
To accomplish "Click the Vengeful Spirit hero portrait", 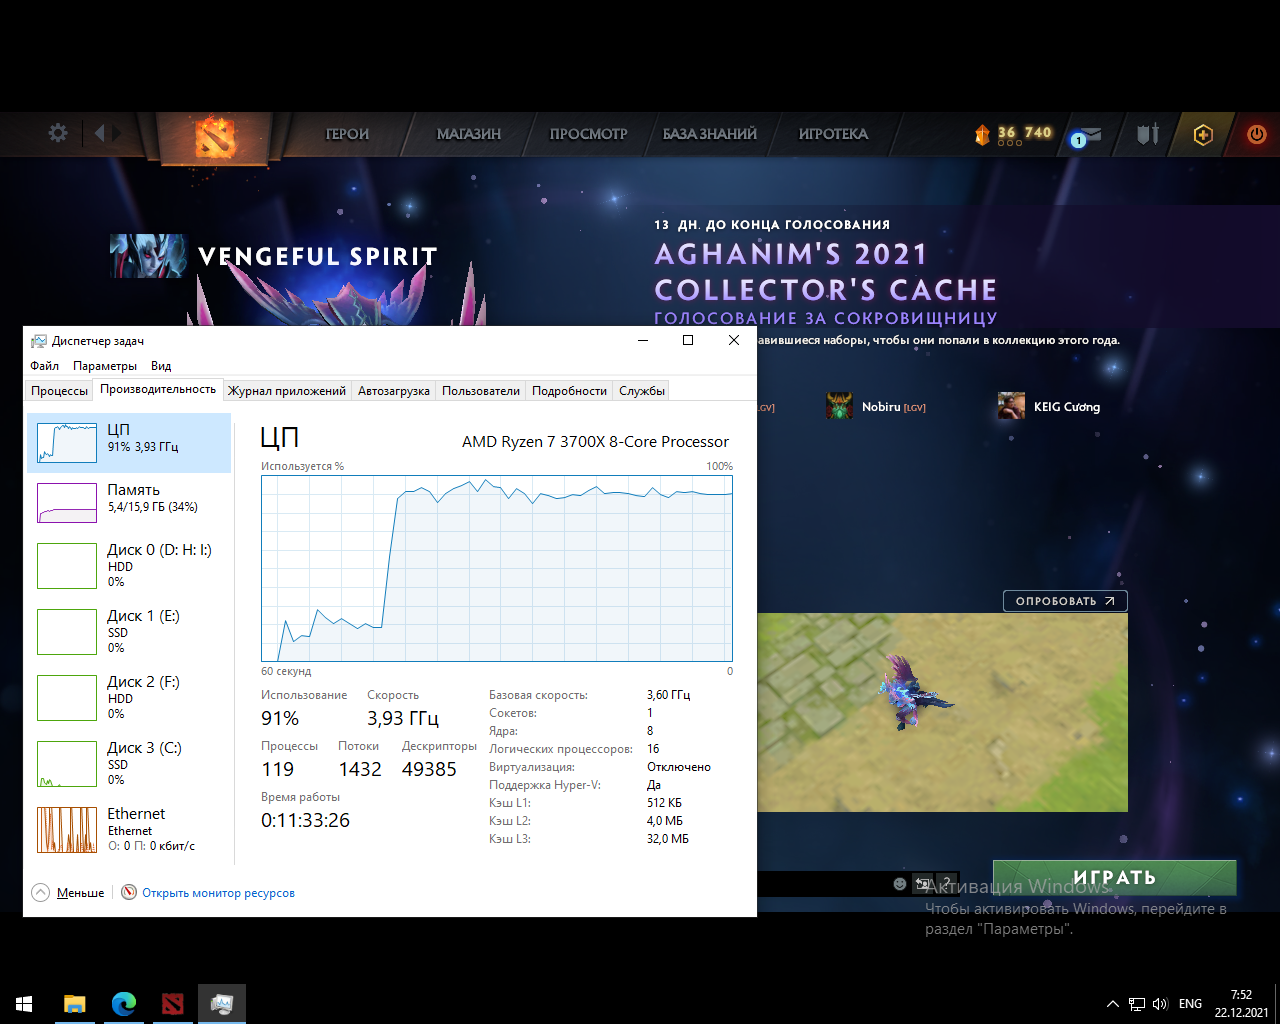I will 148,256.
